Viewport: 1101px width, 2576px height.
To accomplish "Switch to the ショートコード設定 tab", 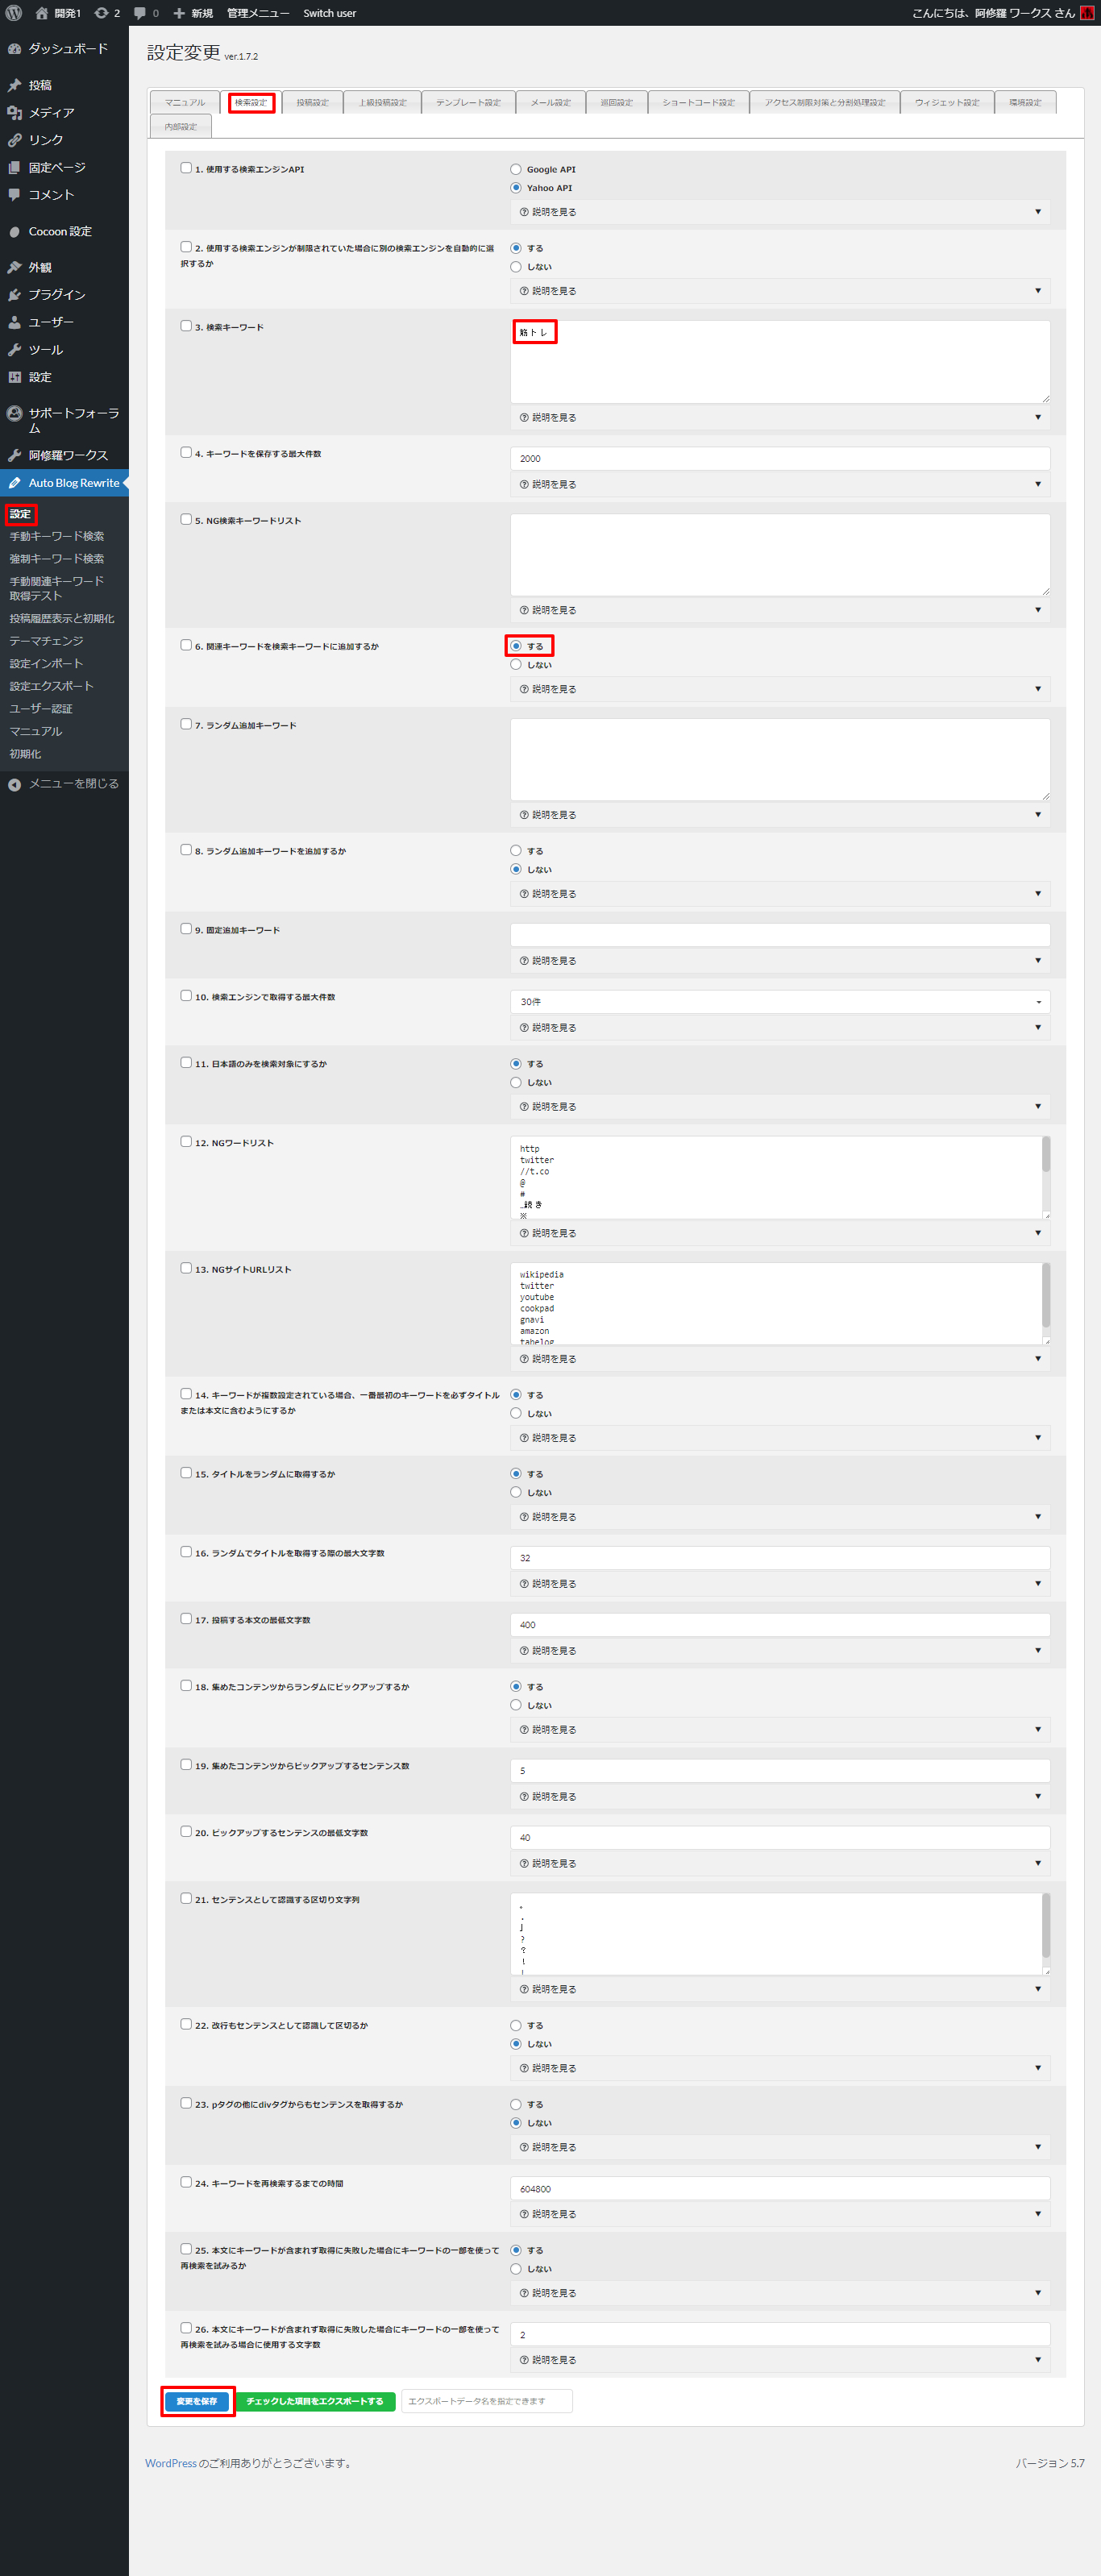I will pos(698,102).
